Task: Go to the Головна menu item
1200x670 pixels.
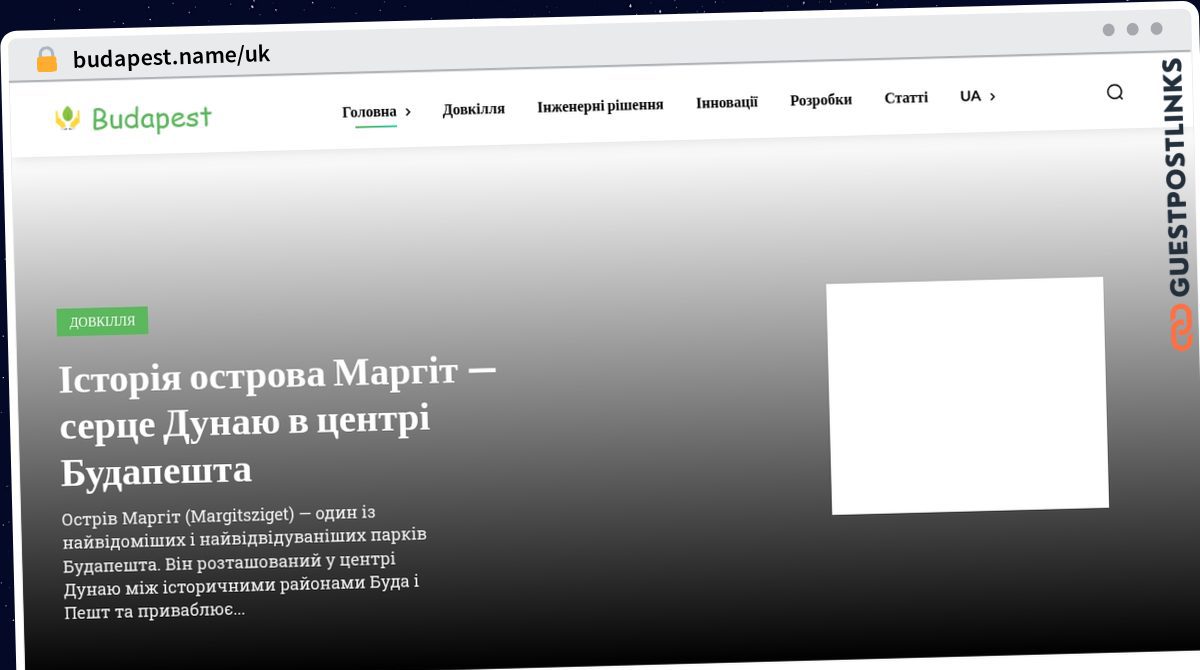Action: click(369, 112)
